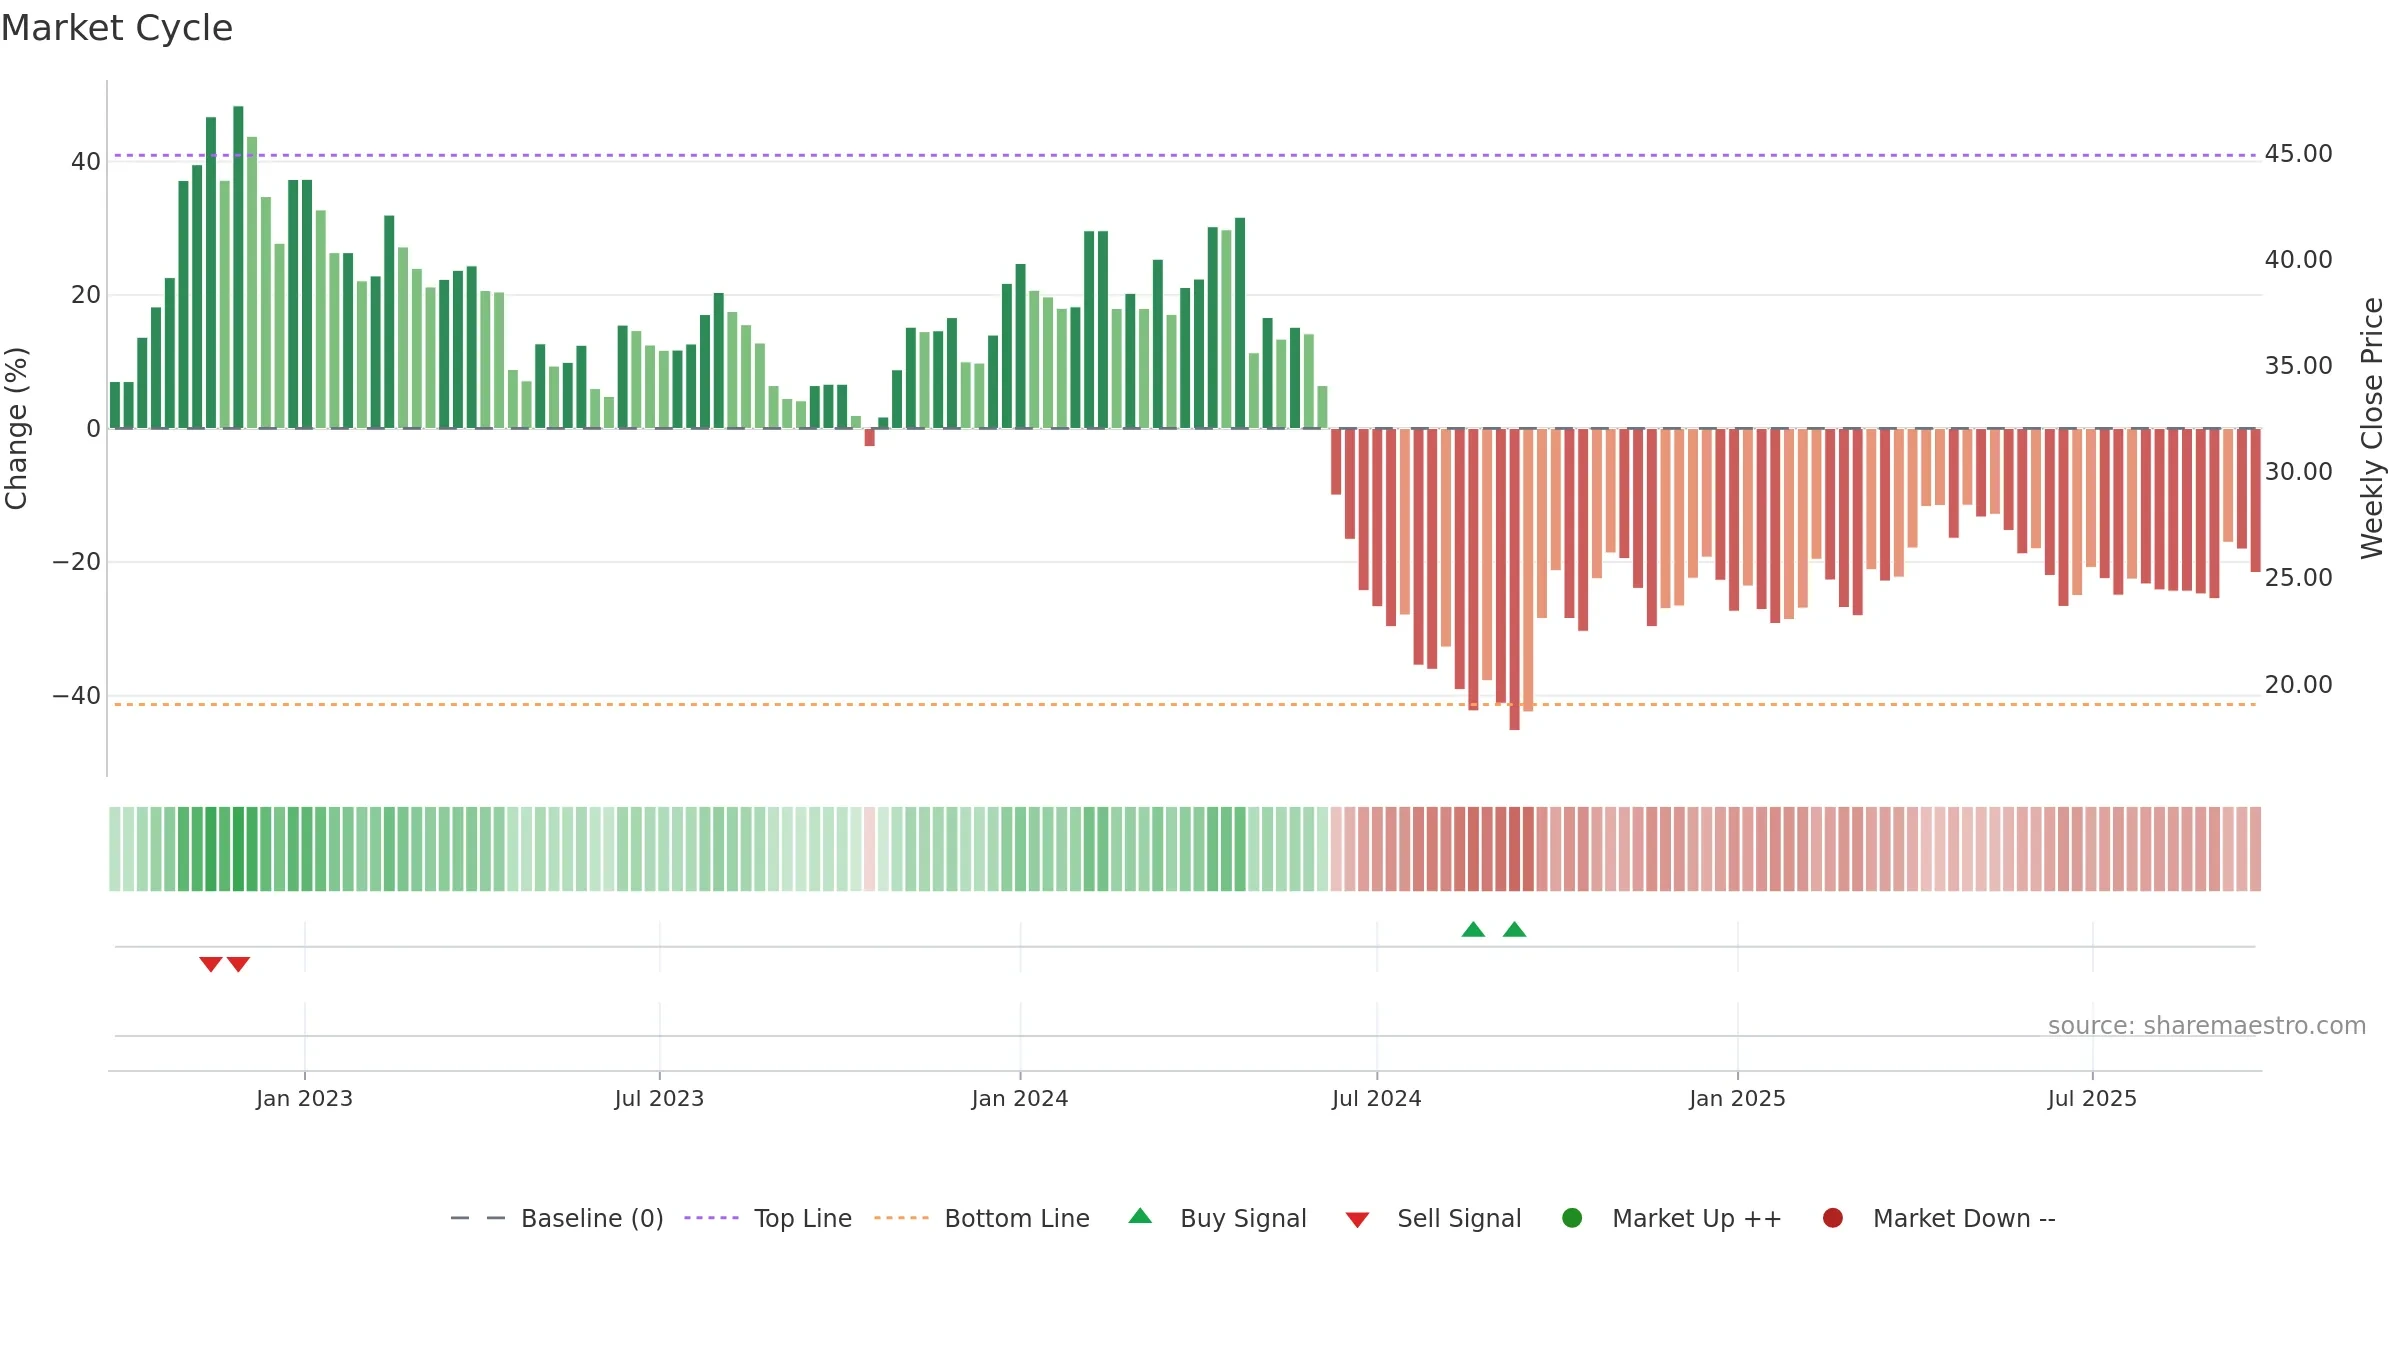Click the red Market Down circle in legend
The width and height of the screenshot is (2400, 1350).
[1833, 1218]
